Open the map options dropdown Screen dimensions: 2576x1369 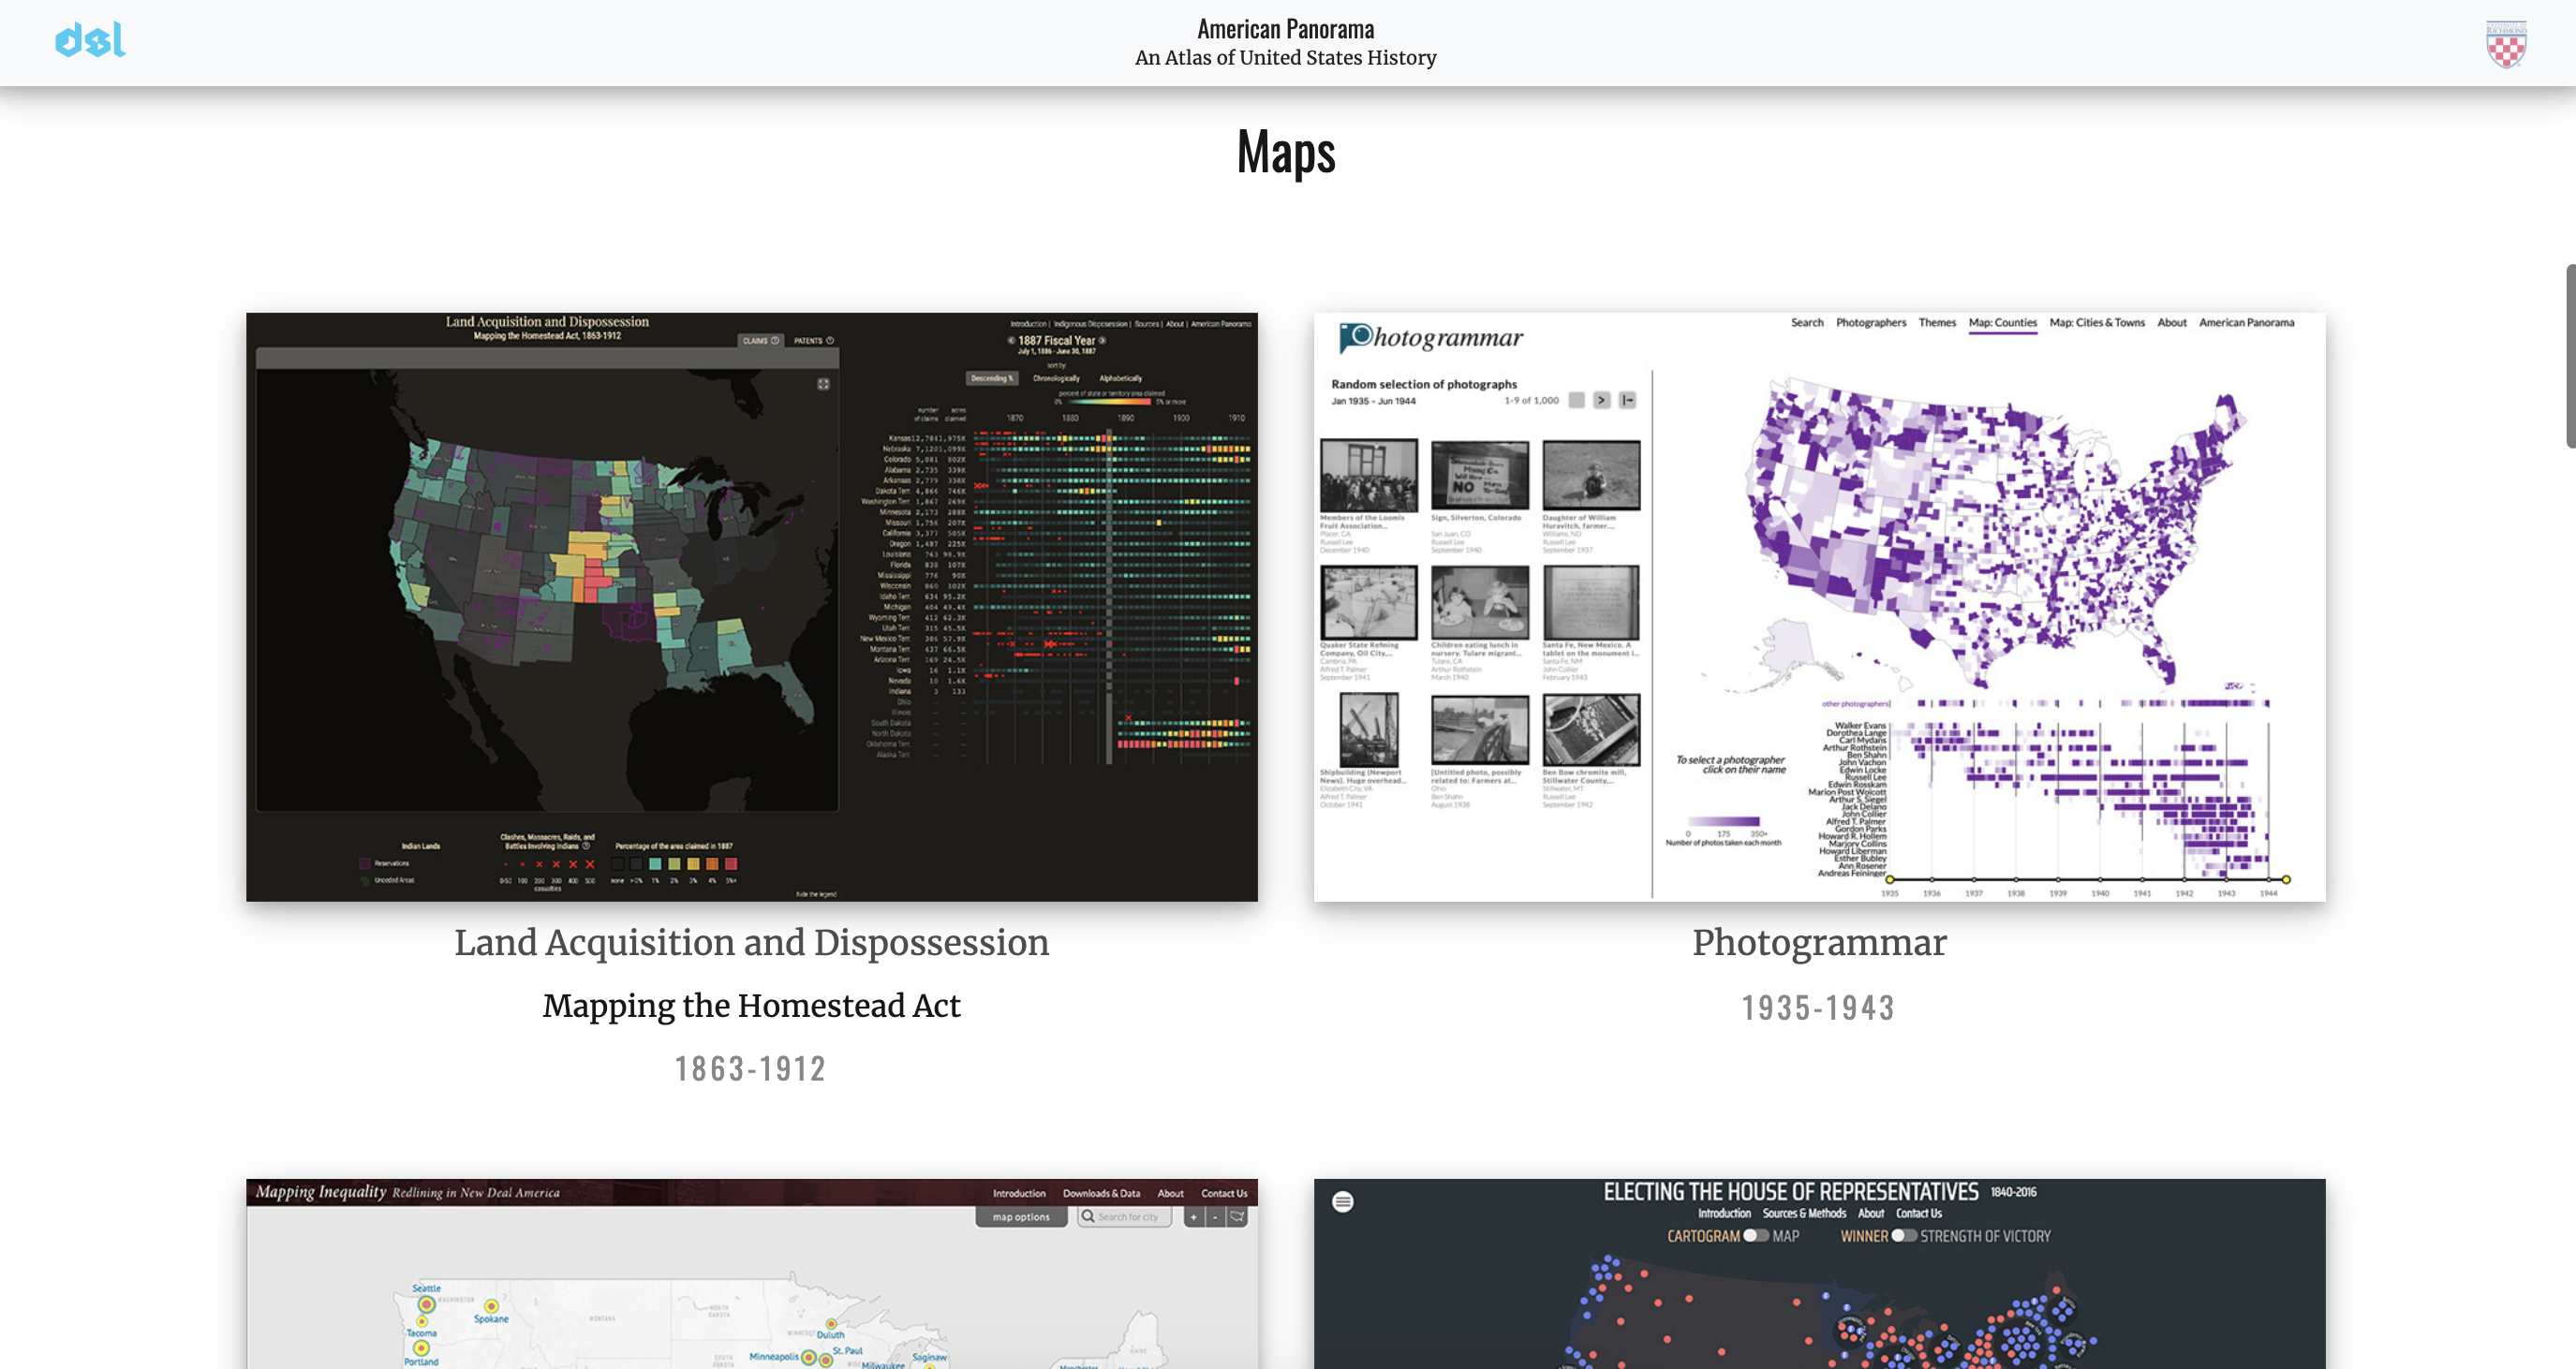1020,1217
